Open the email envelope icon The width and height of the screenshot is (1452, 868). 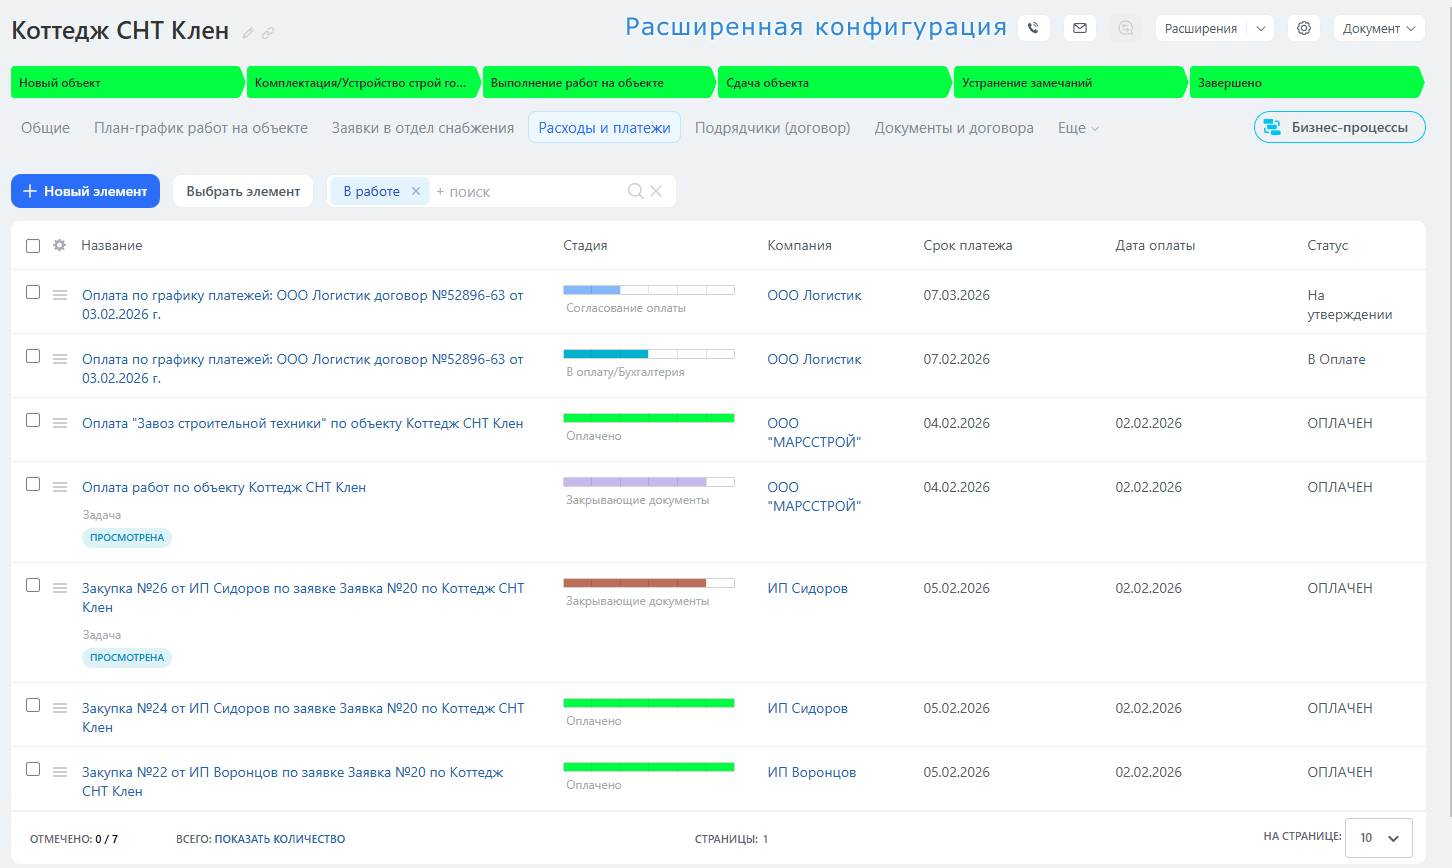click(1080, 29)
